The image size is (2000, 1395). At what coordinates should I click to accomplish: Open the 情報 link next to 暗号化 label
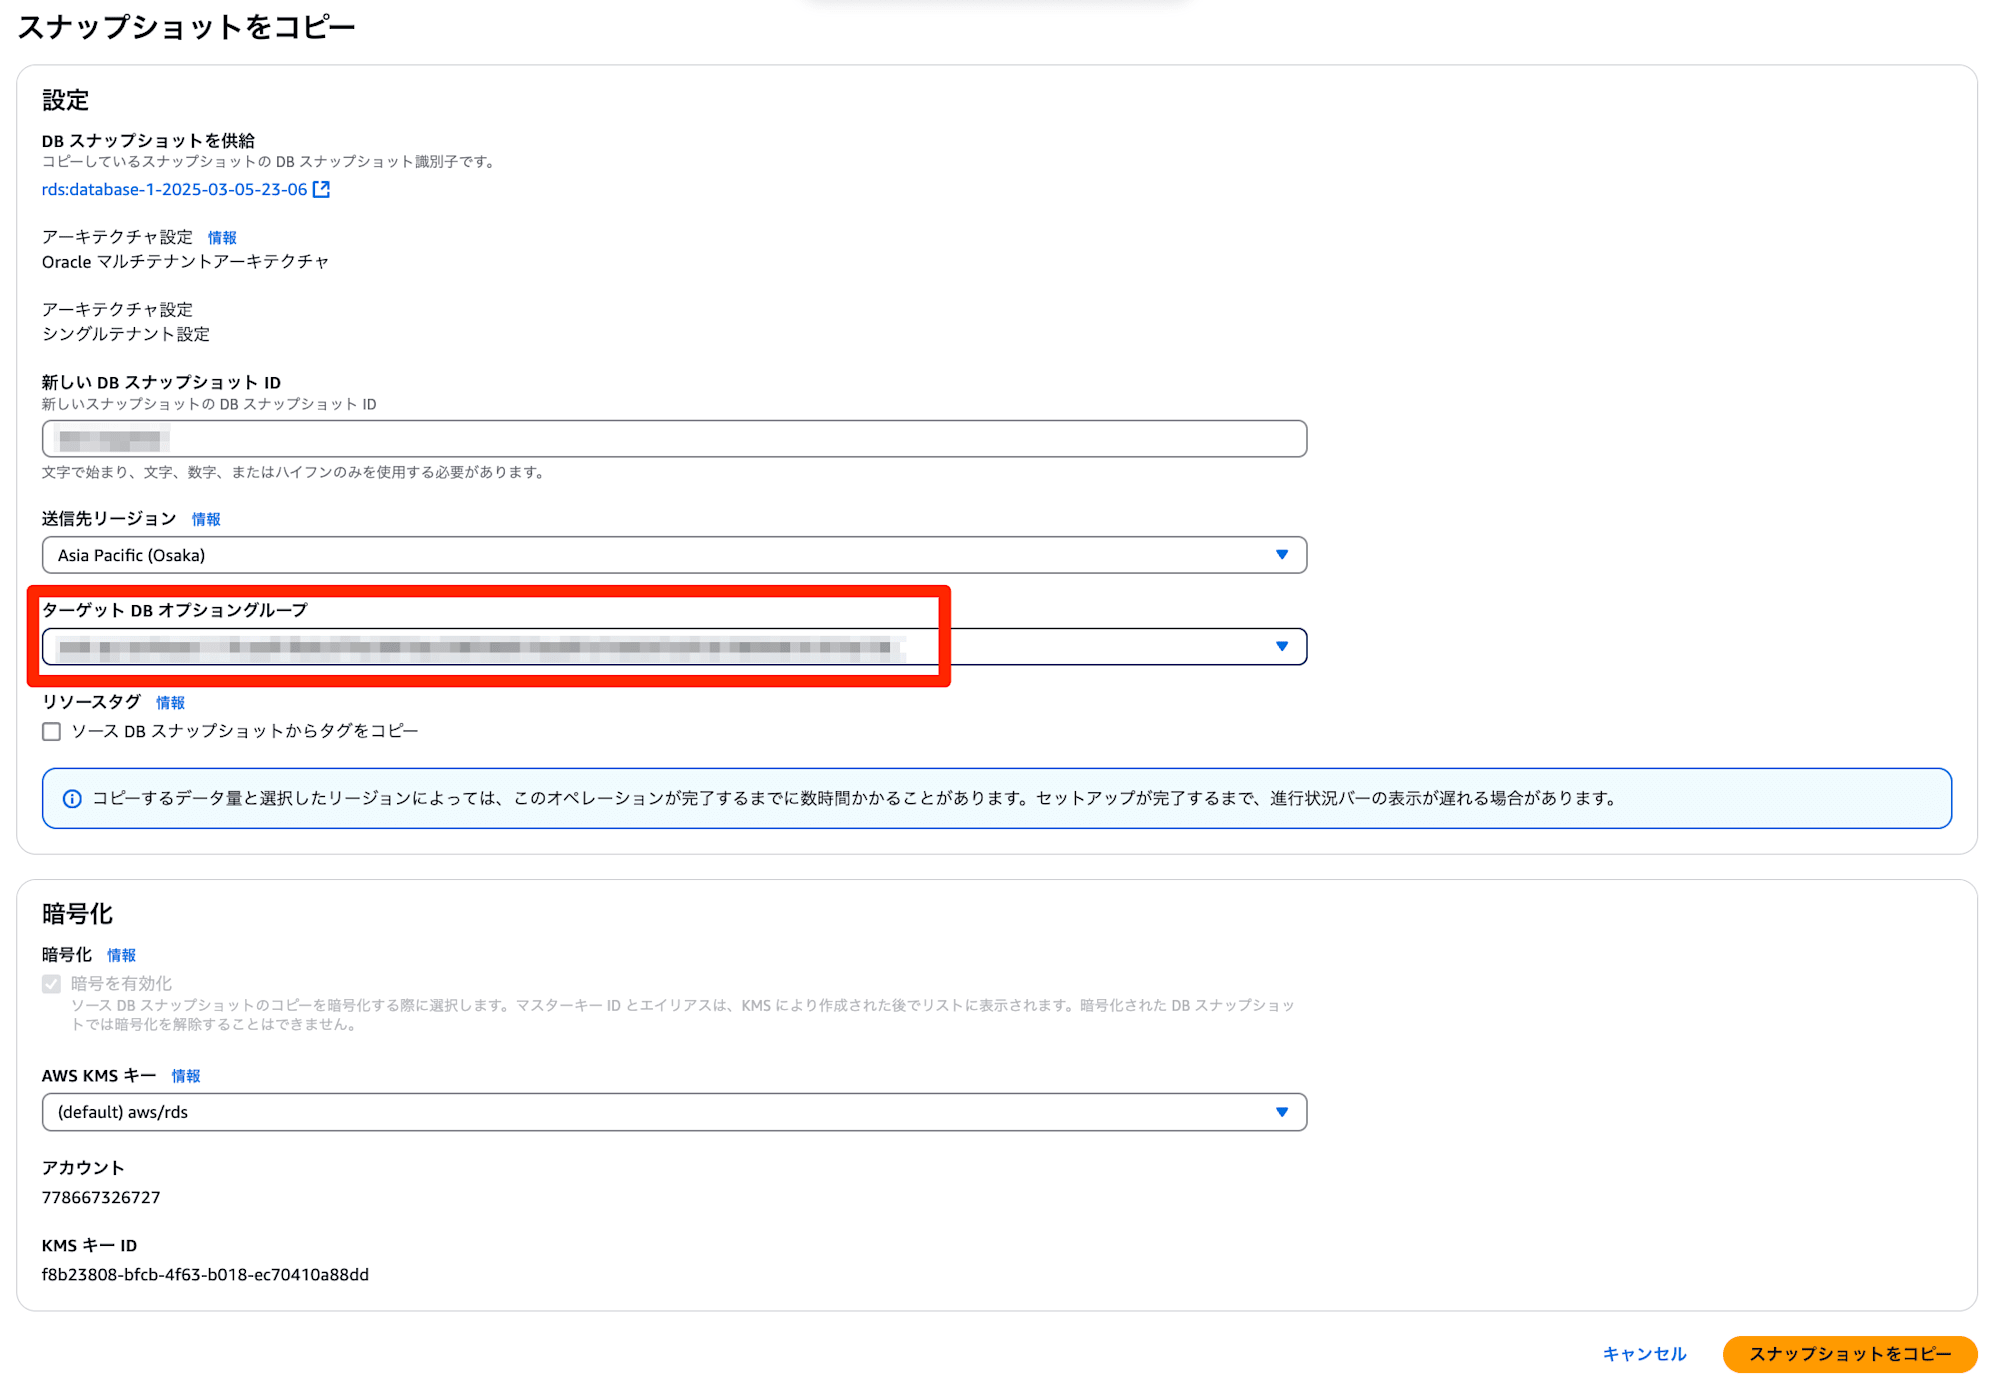point(121,956)
